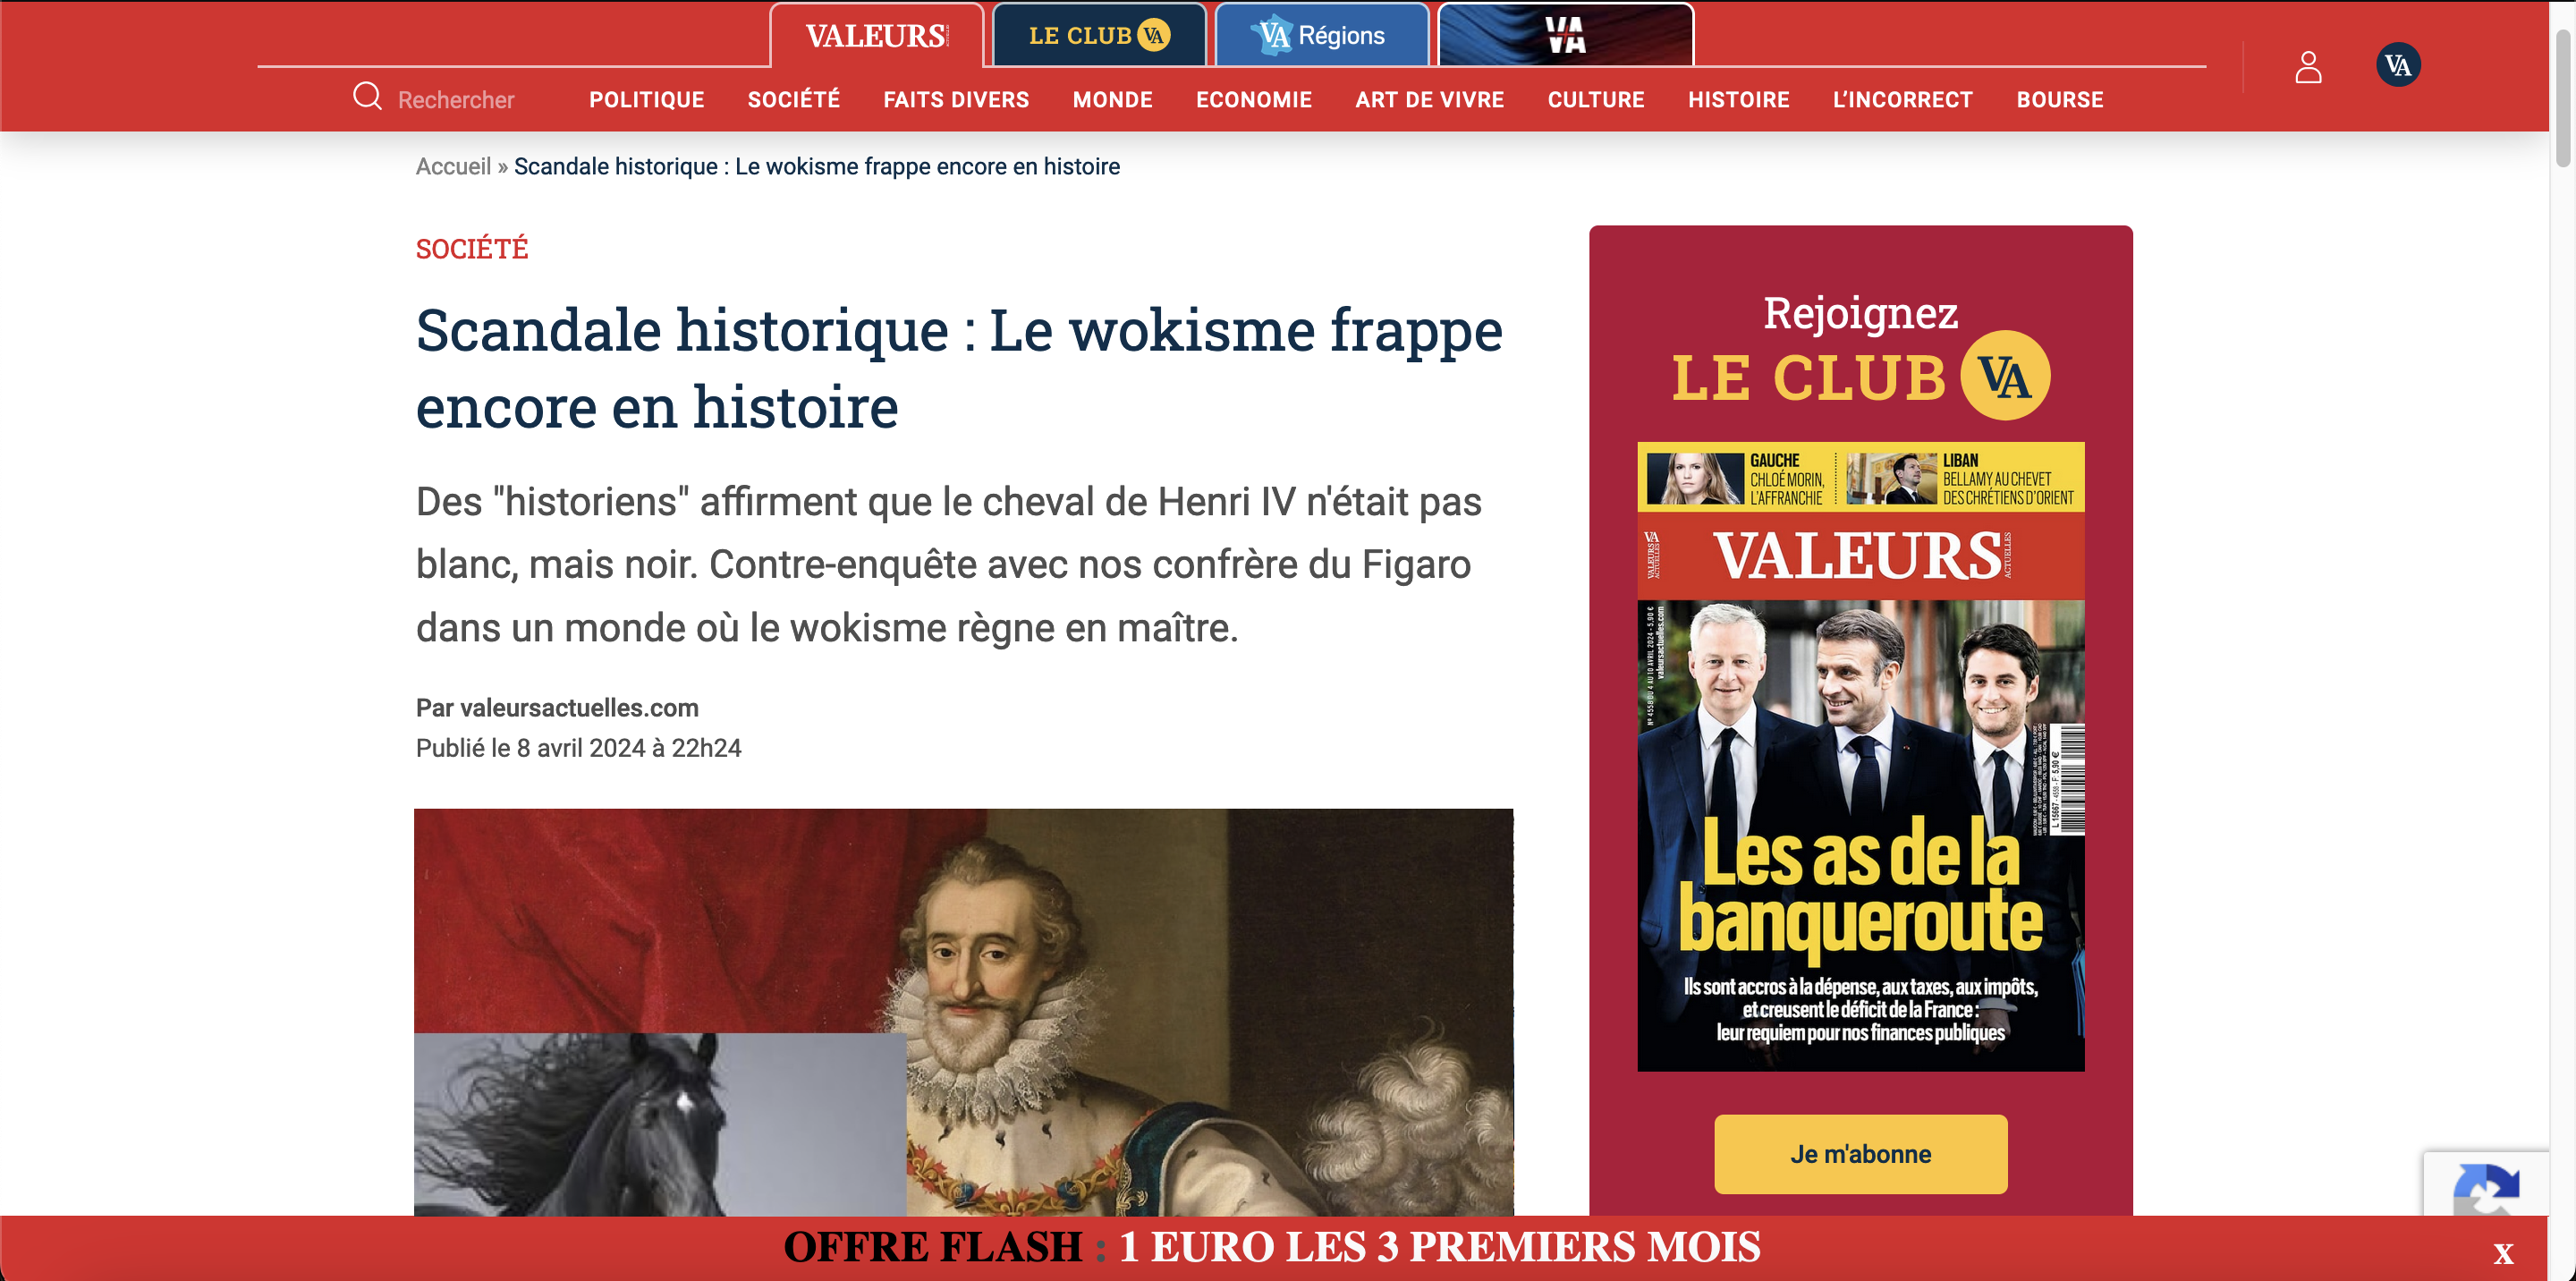The image size is (2576, 1281).
Task: Click the Je m'abonne button
Action: [1860, 1153]
